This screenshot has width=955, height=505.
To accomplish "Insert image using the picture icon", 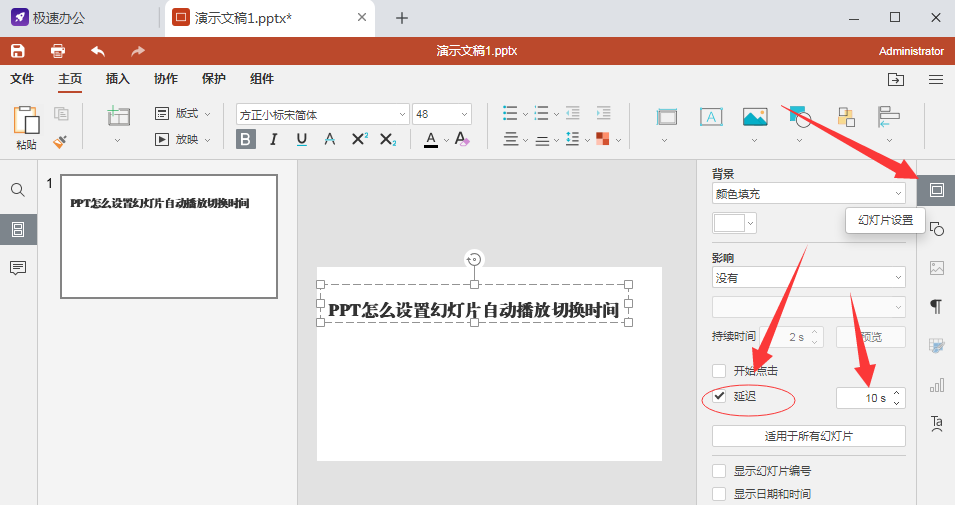I will pos(754,117).
